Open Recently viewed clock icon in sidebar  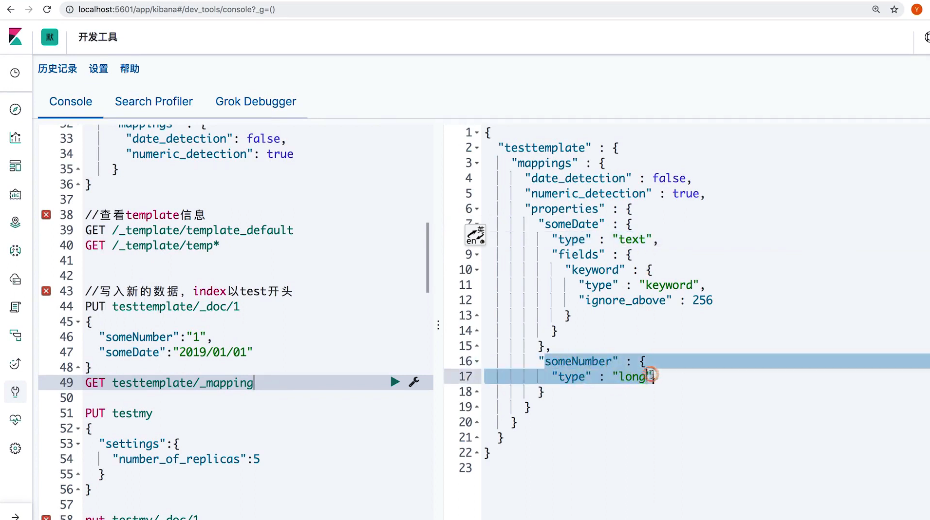(x=15, y=73)
